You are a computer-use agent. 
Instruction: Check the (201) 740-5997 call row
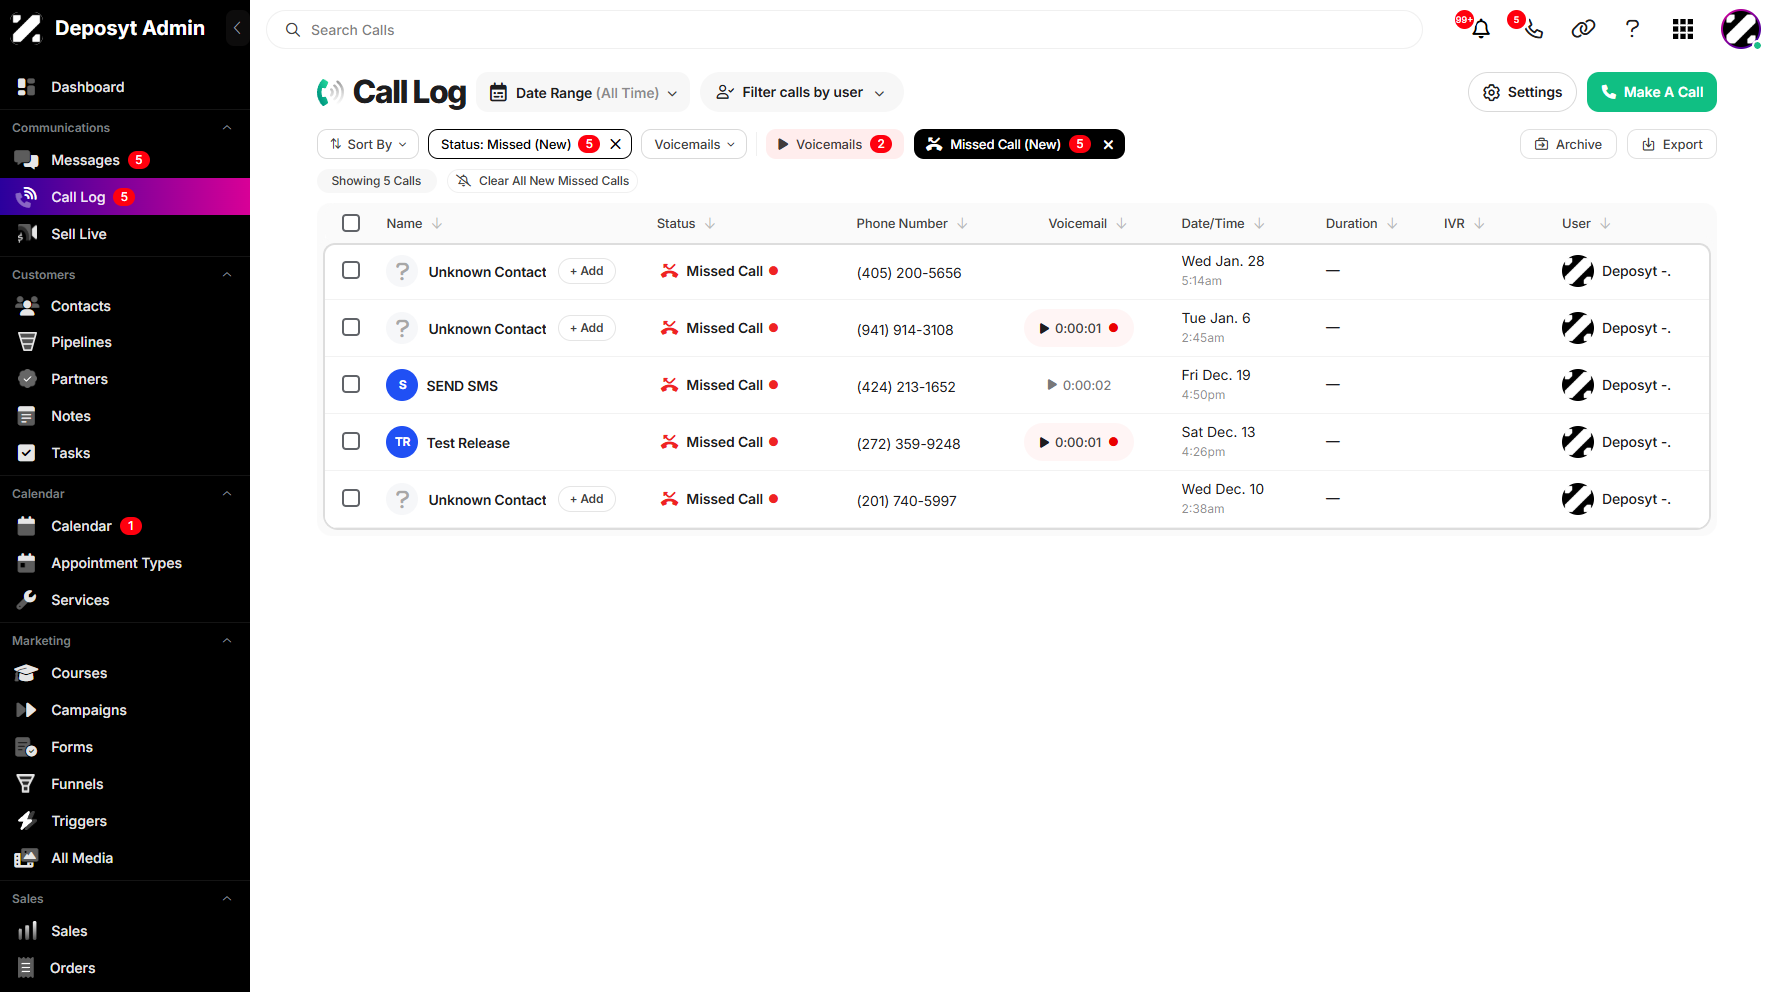click(351, 498)
